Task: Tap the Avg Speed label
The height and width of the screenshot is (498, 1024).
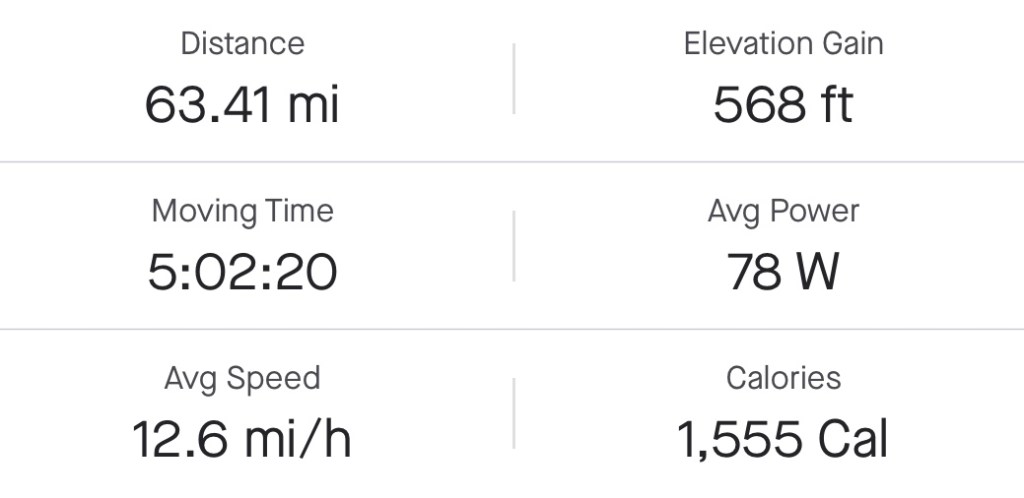Action: coord(242,379)
